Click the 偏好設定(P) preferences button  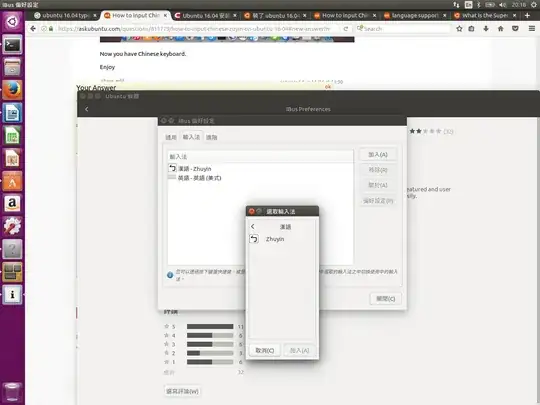coord(378,201)
